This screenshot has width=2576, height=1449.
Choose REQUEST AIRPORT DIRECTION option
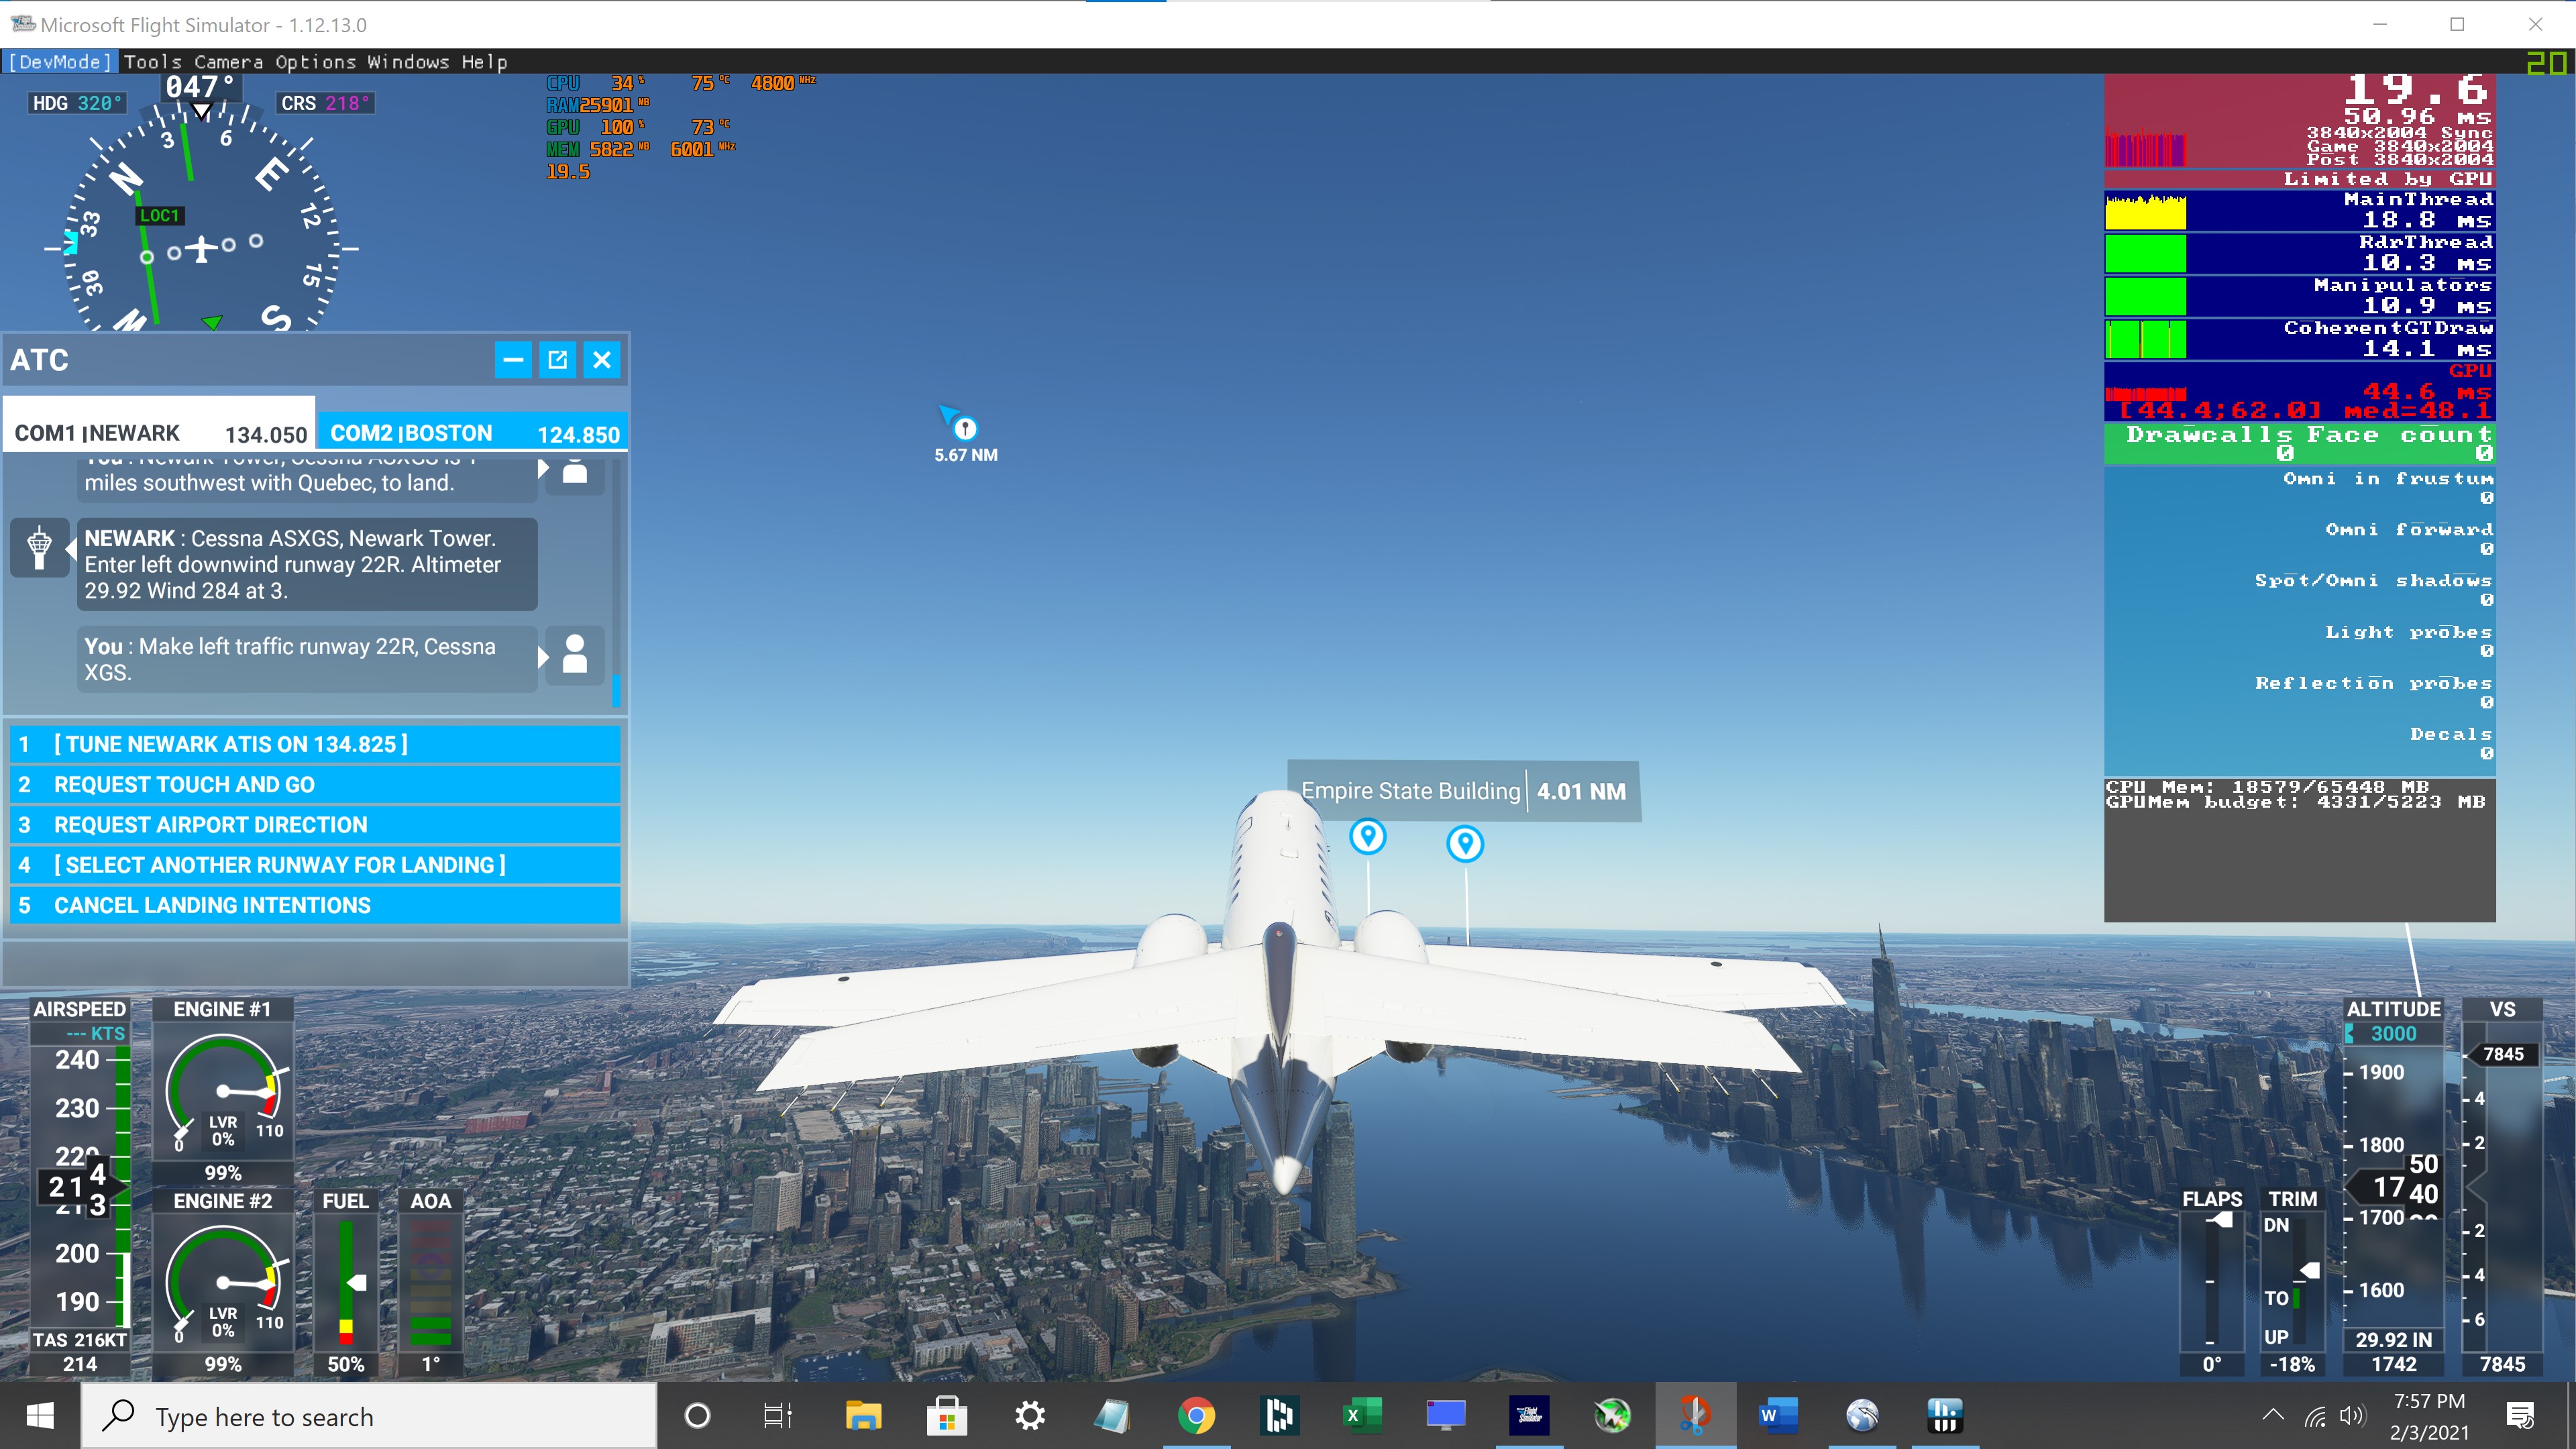coord(315,824)
